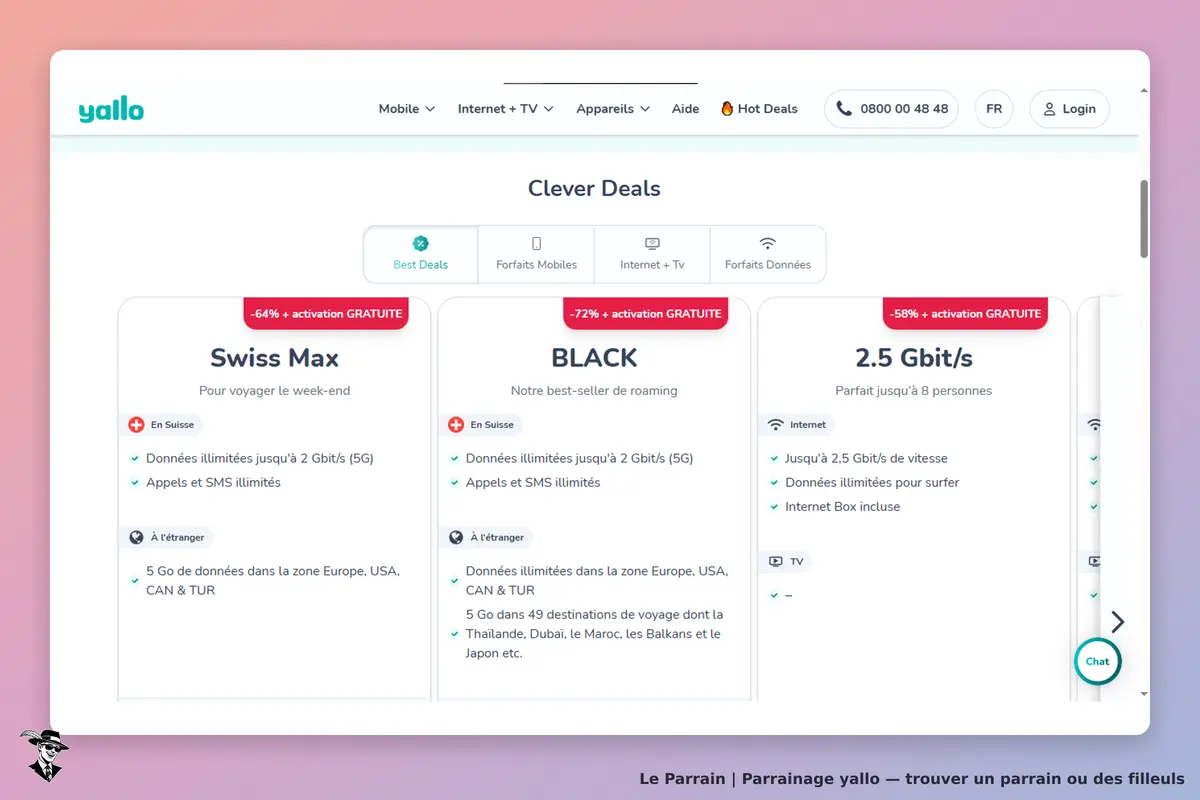The height and width of the screenshot is (800, 1200).
Task: Click the -72% + activation GRATUITE badge
Action: point(646,313)
